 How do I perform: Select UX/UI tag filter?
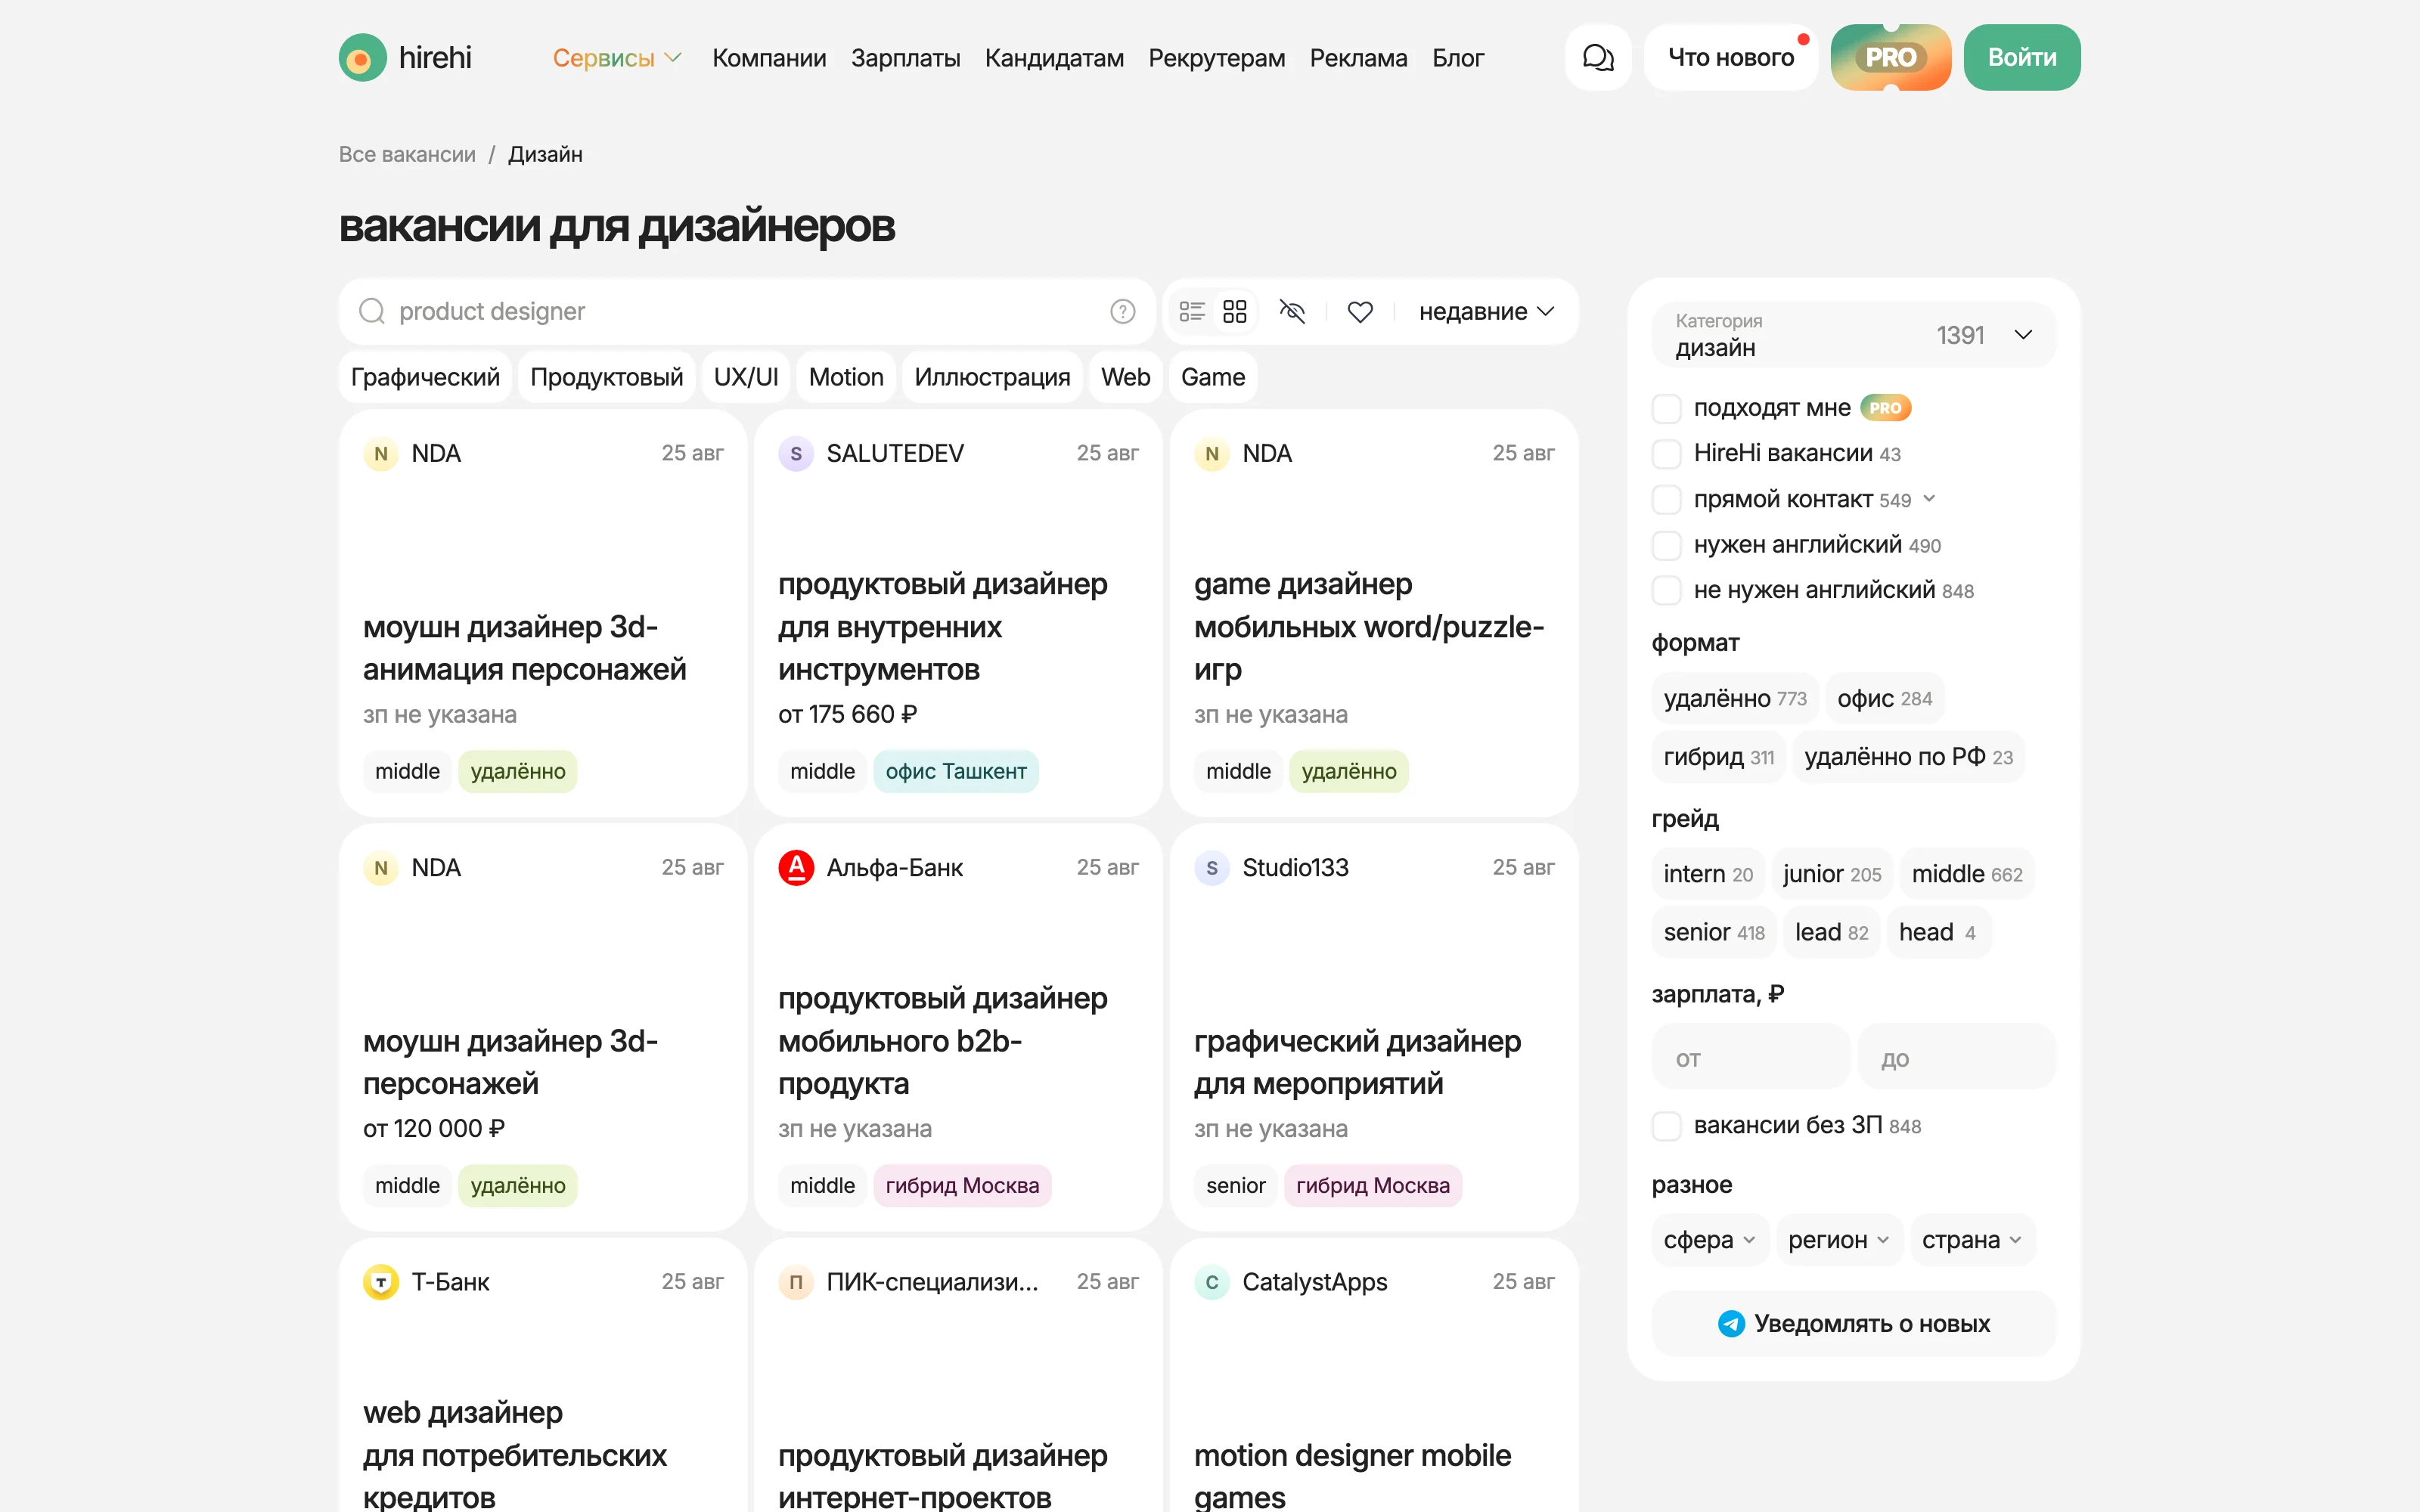[746, 377]
